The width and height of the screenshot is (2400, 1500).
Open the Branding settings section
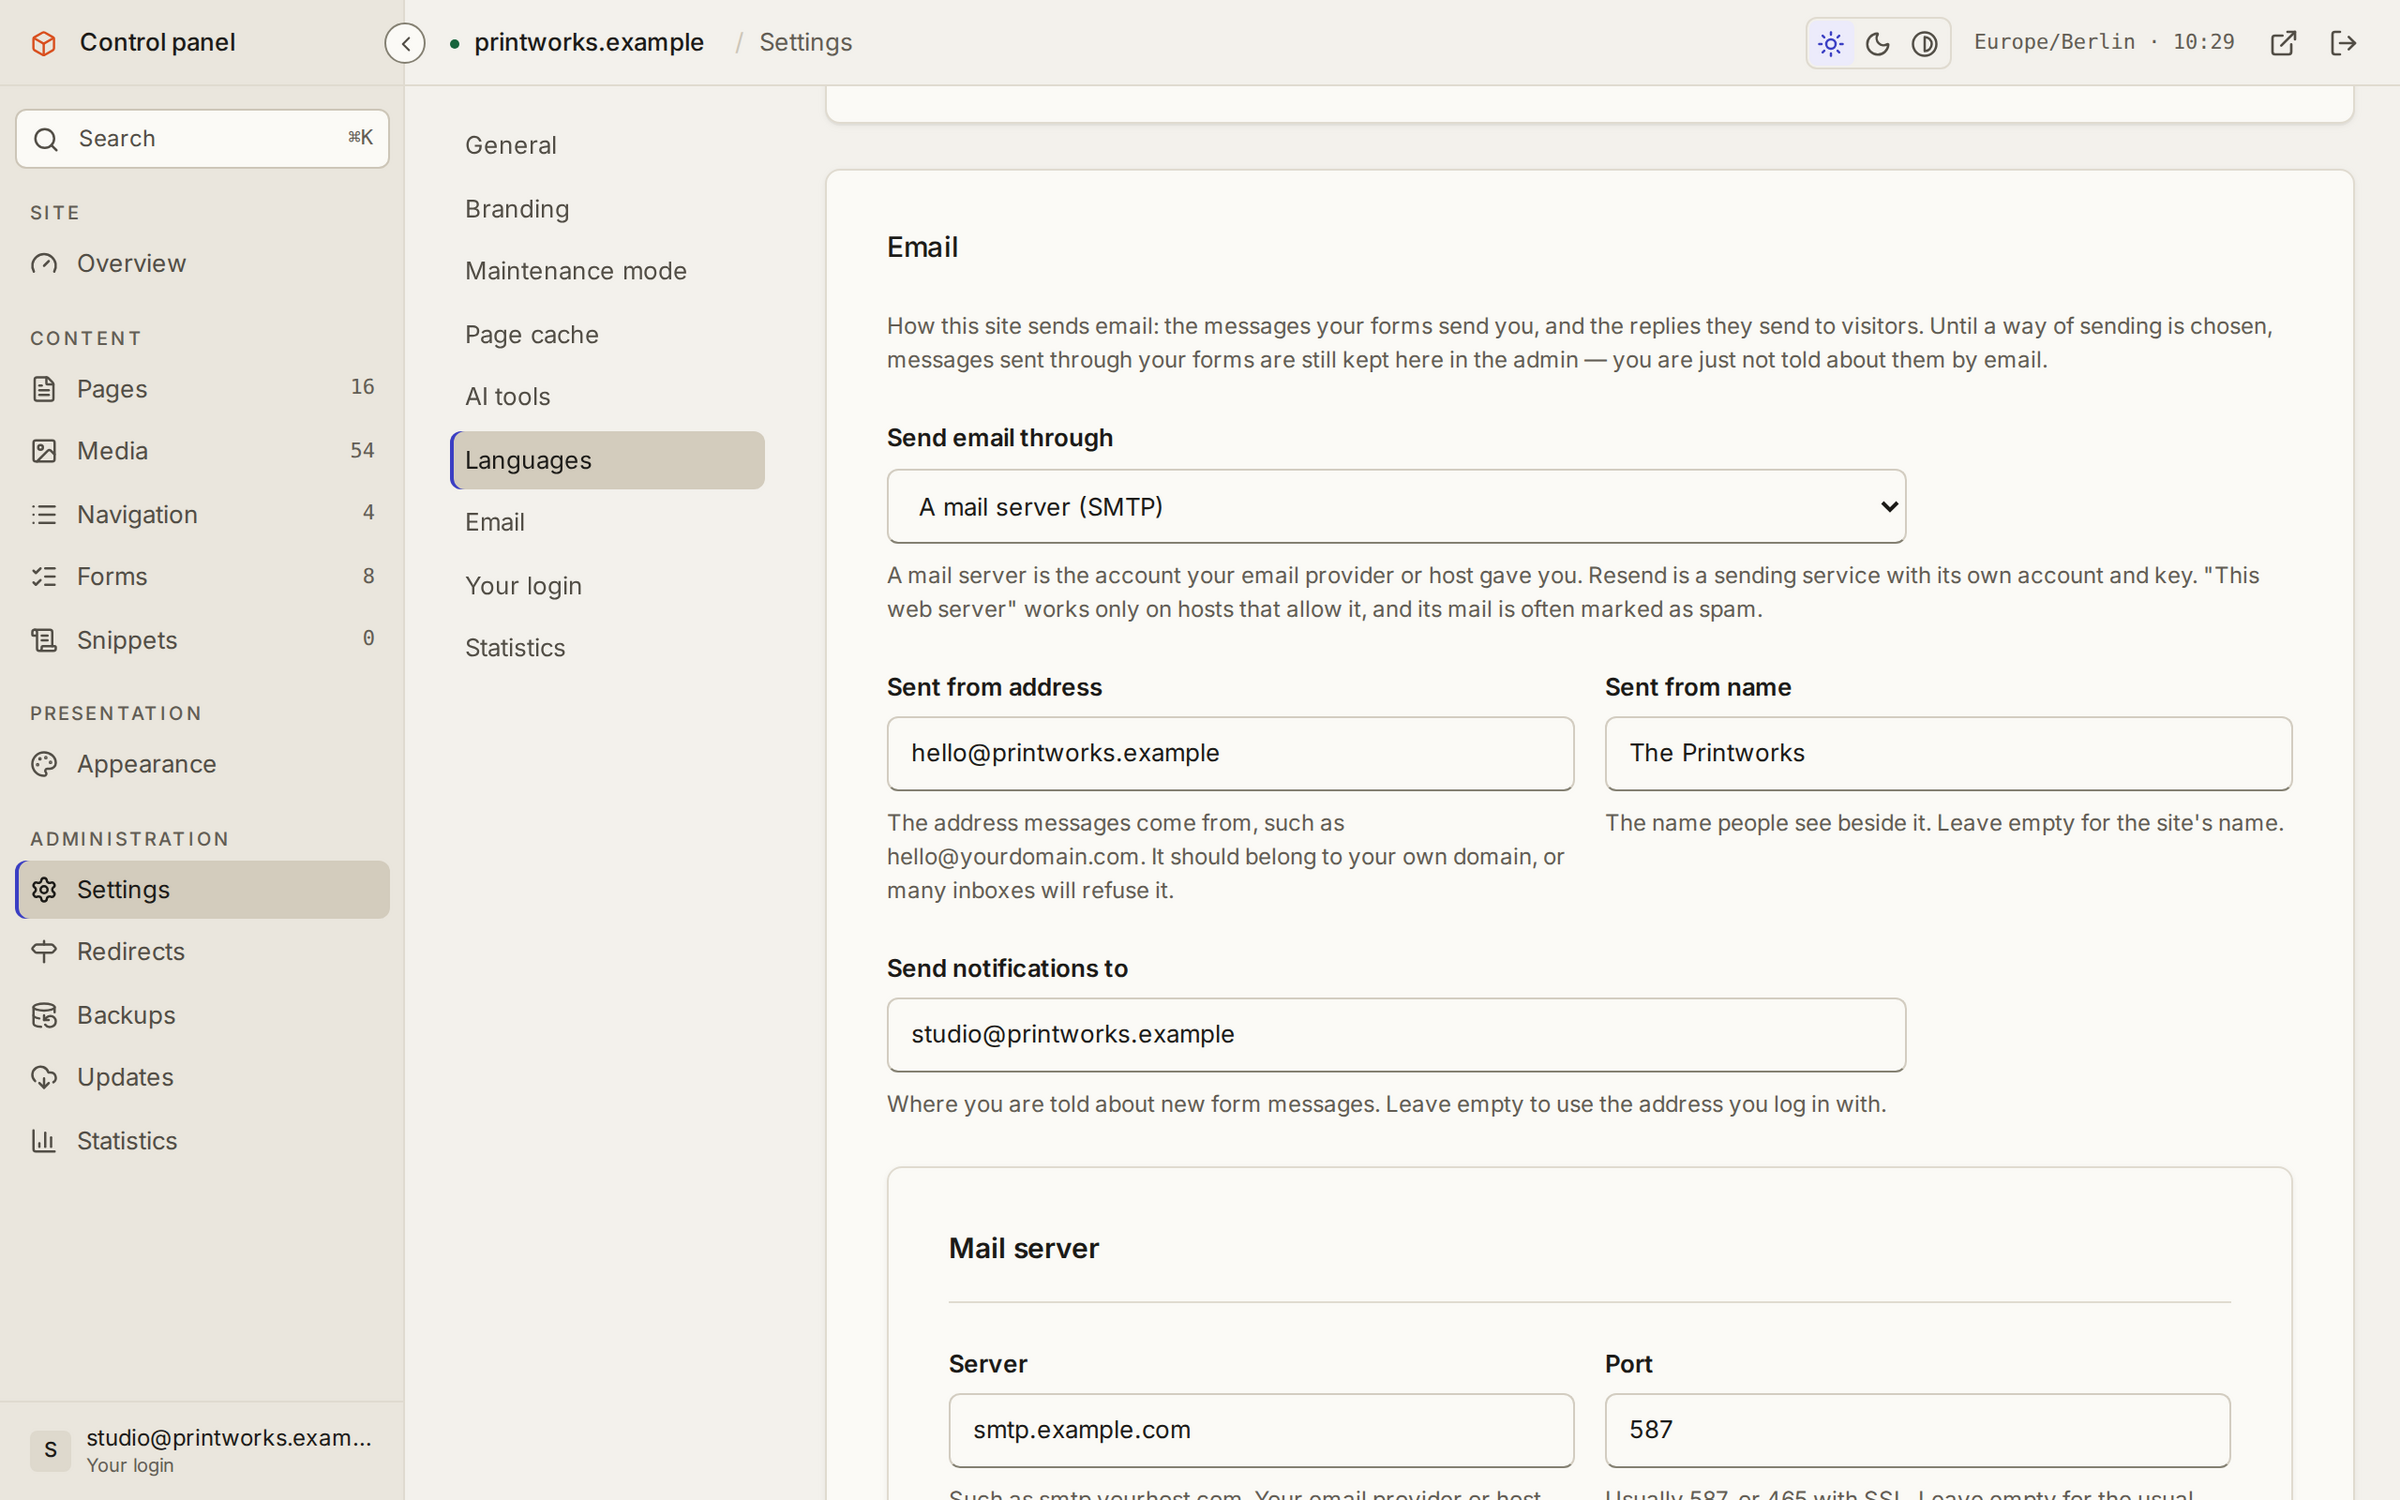[607, 209]
